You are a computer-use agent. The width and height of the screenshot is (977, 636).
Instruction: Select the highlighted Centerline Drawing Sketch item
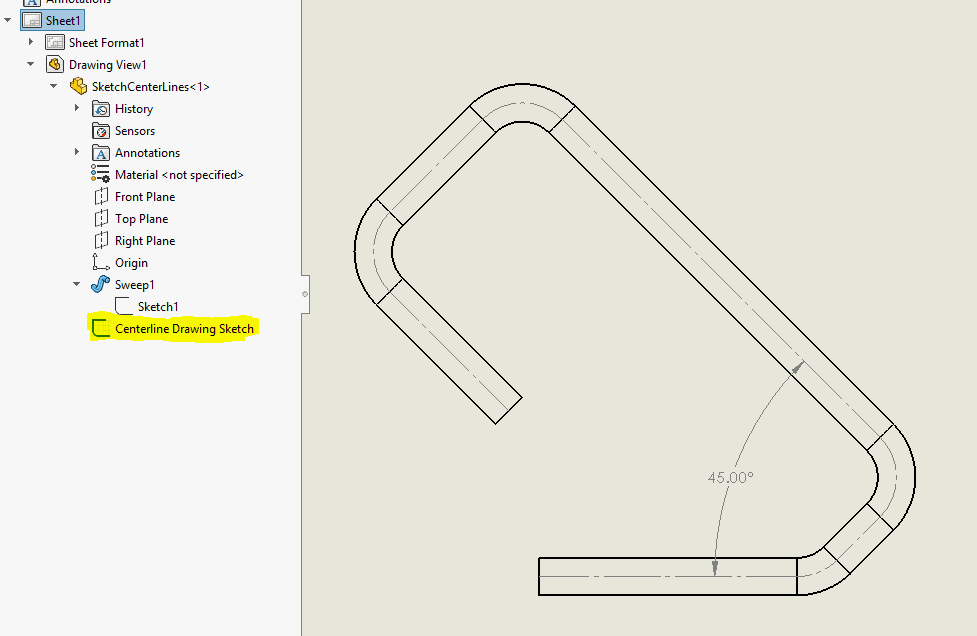point(184,329)
